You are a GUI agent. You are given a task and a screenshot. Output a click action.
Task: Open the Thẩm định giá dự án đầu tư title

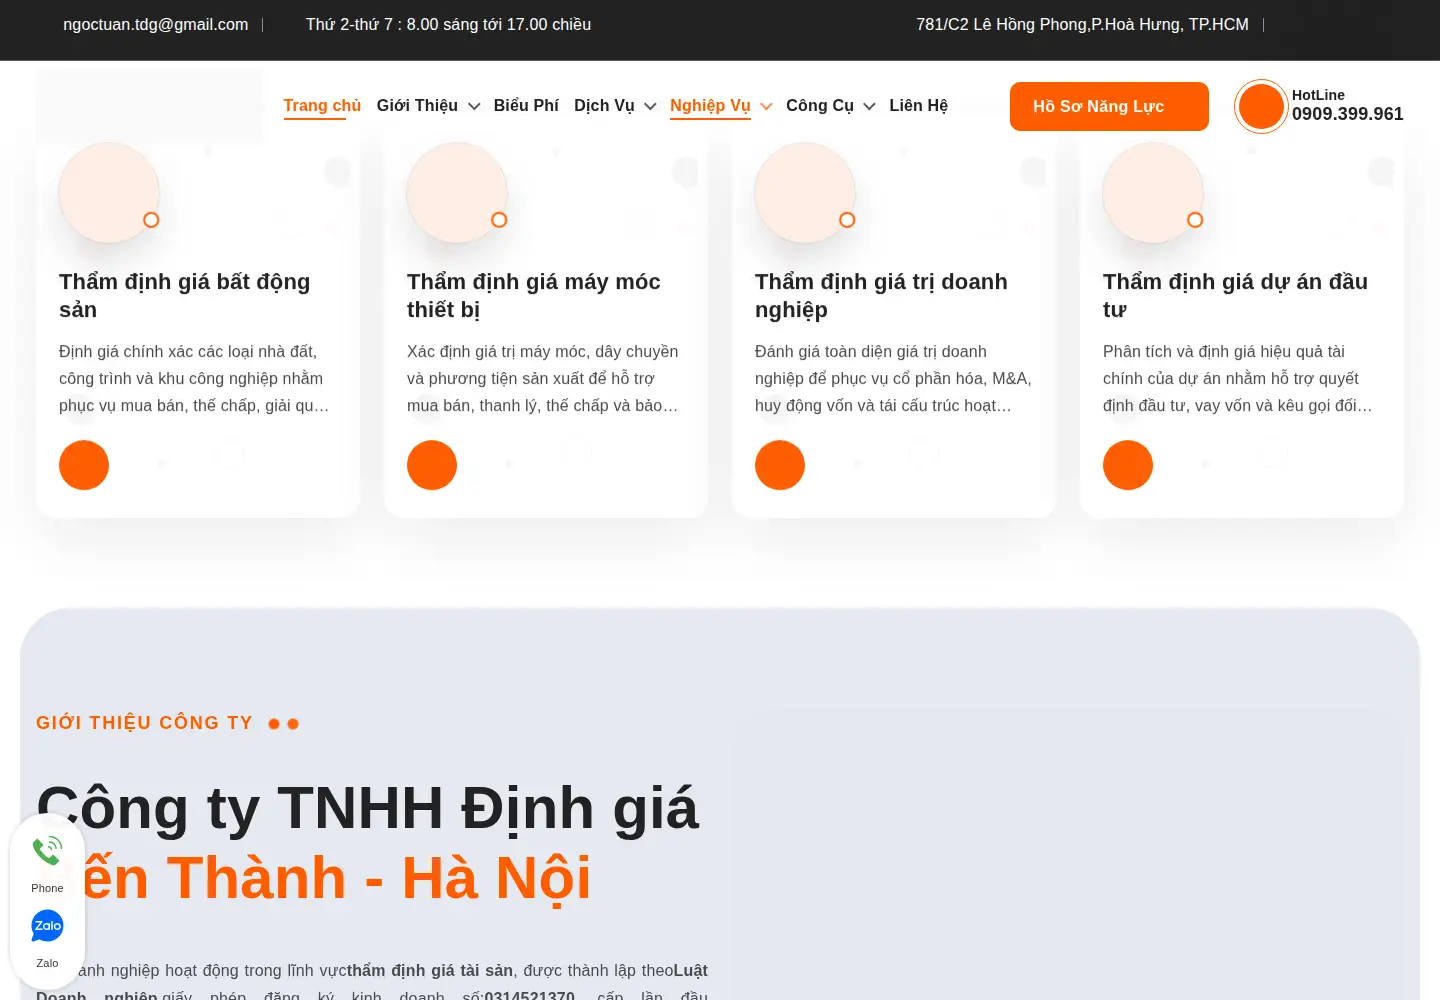pos(1235,296)
